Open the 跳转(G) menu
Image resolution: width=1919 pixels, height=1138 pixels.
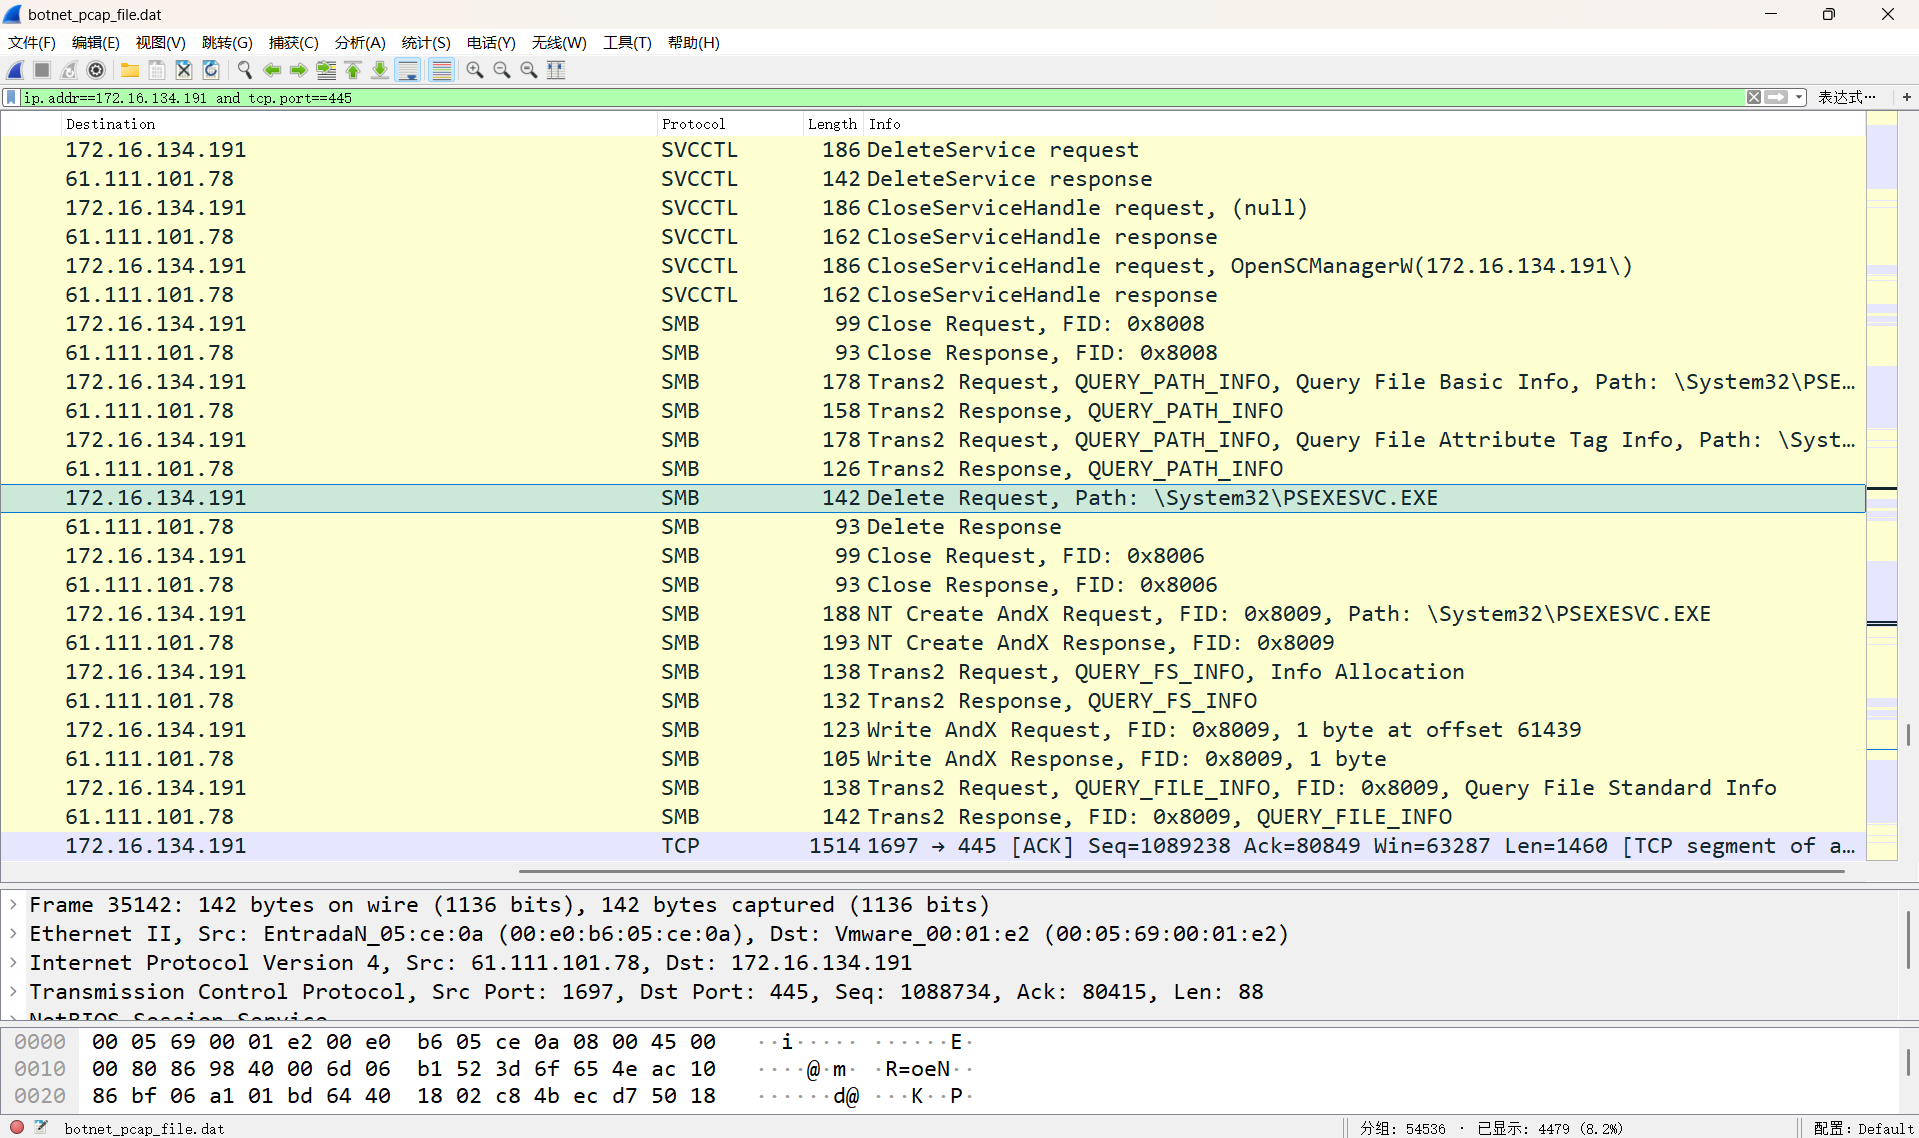click(227, 43)
